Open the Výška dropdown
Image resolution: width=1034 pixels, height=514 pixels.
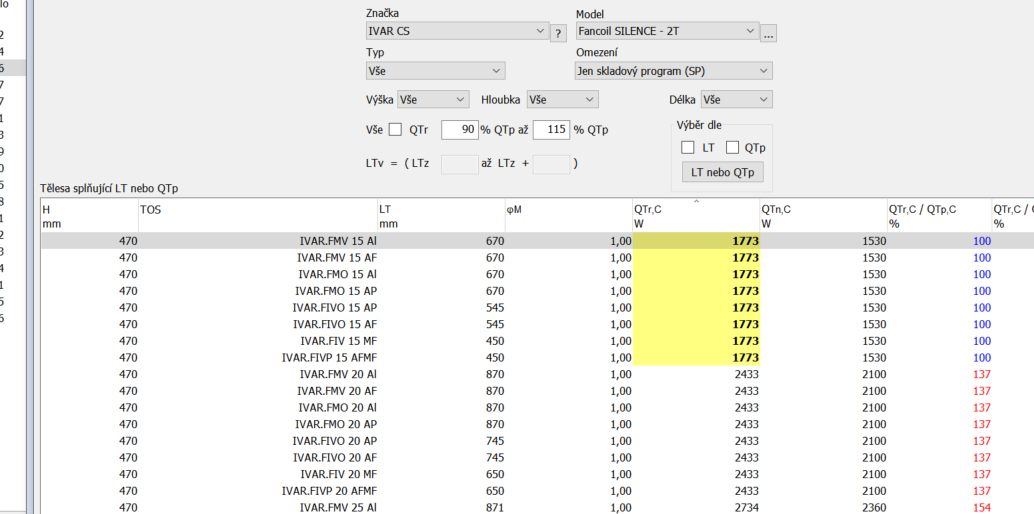(x=433, y=100)
